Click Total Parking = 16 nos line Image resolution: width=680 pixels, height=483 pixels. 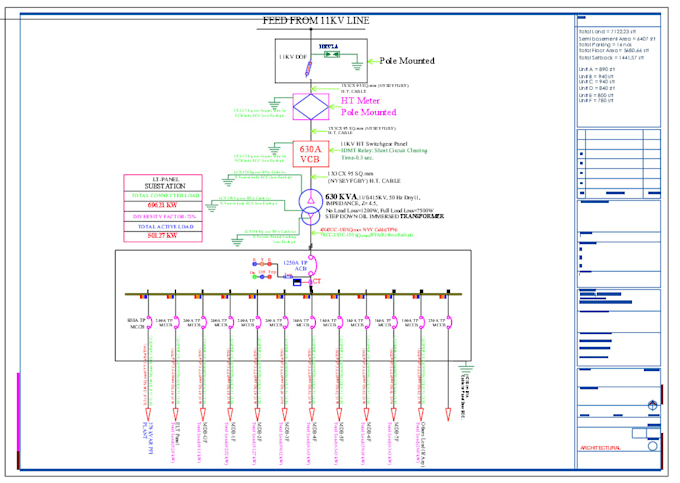(605, 45)
